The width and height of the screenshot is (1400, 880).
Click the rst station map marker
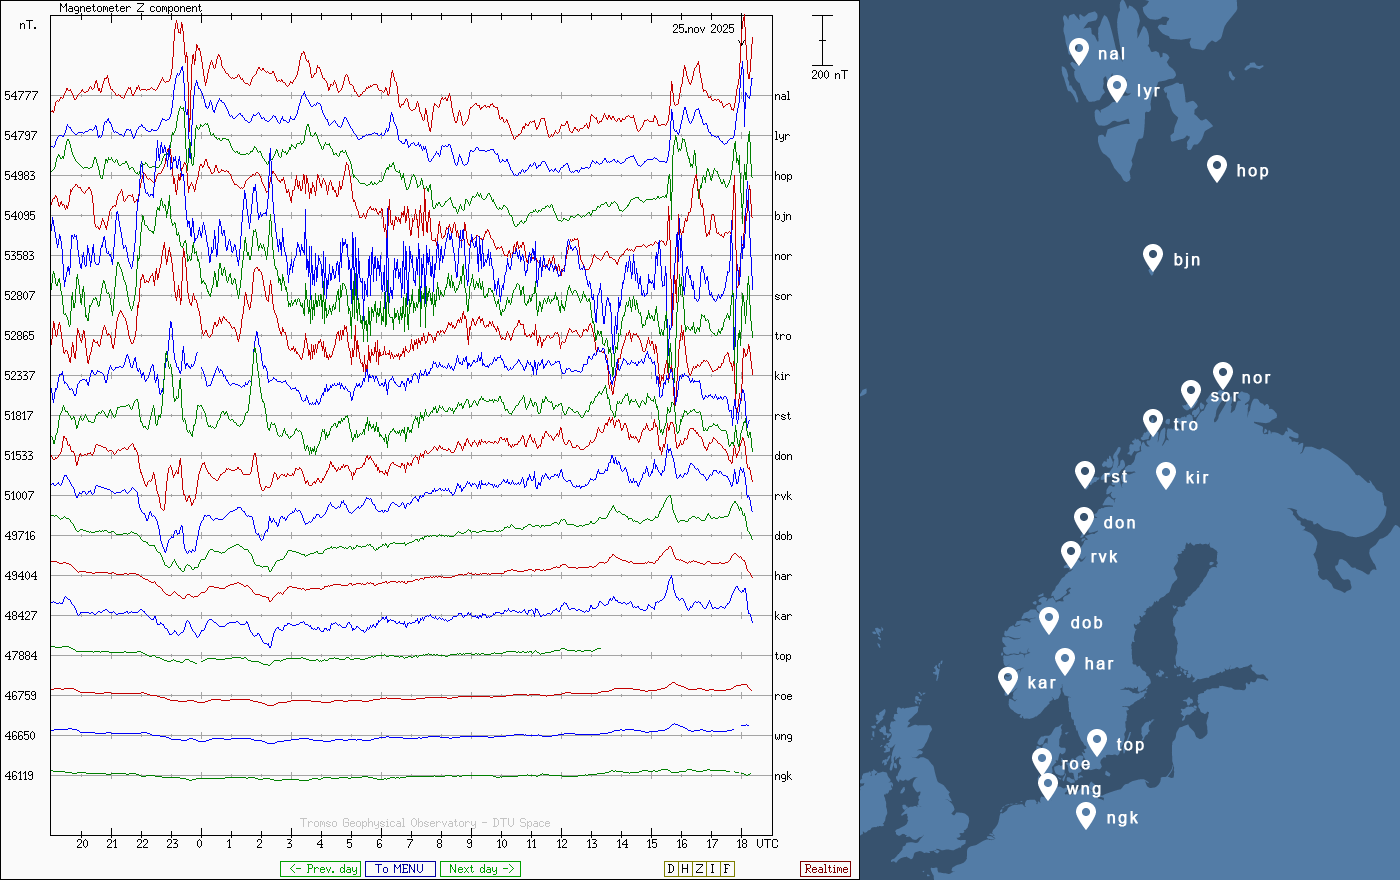click(1085, 475)
